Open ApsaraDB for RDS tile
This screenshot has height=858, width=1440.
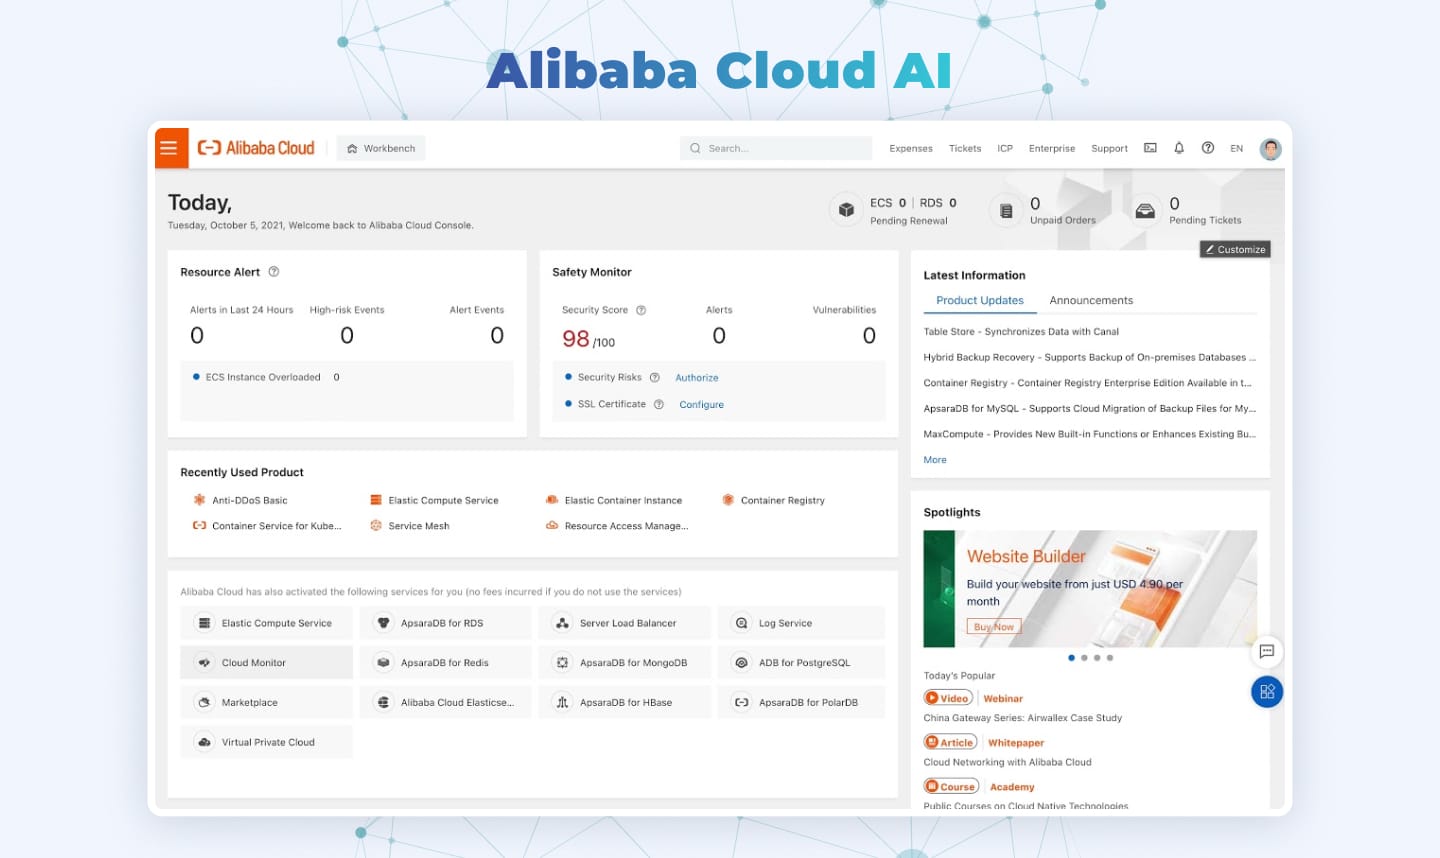tap(446, 623)
